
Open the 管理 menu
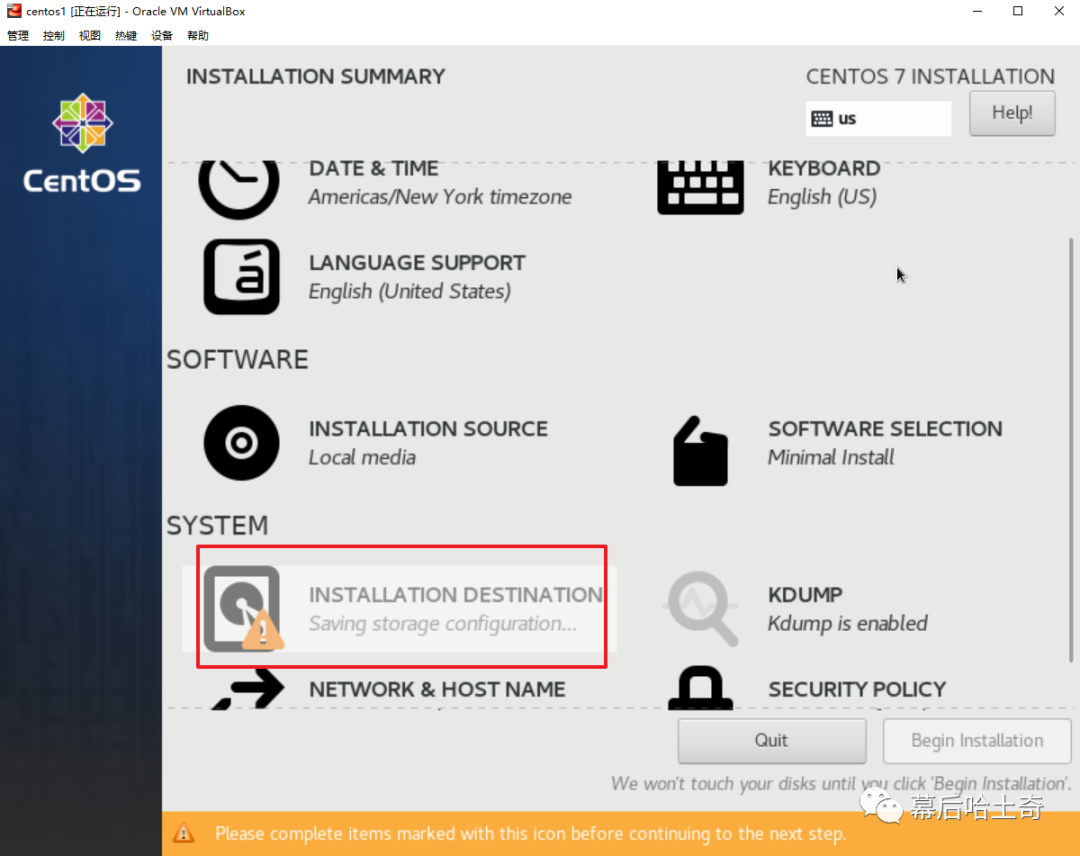(x=18, y=36)
